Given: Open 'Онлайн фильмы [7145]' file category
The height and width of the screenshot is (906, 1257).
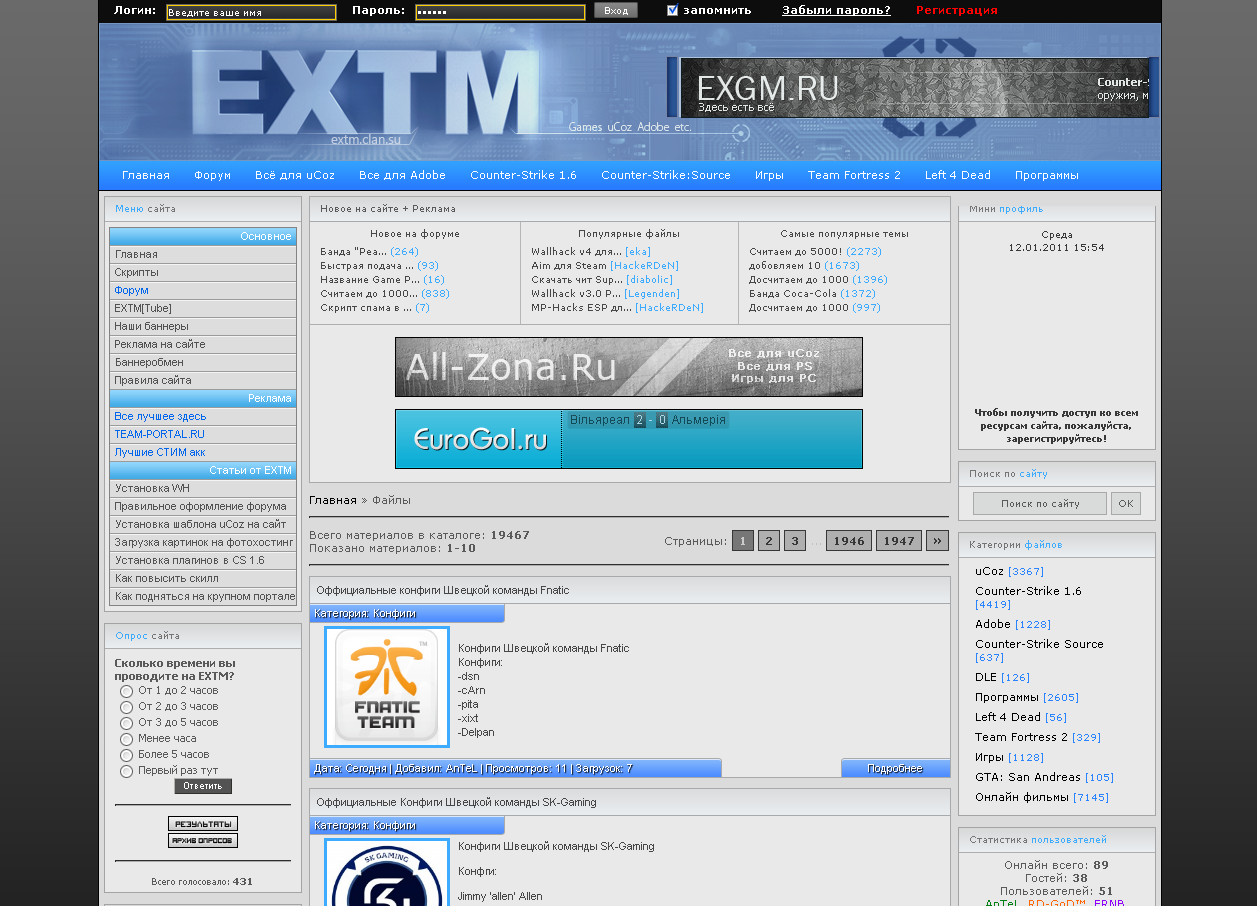Looking at the screenshot, I should click(x=1042, y=797).
